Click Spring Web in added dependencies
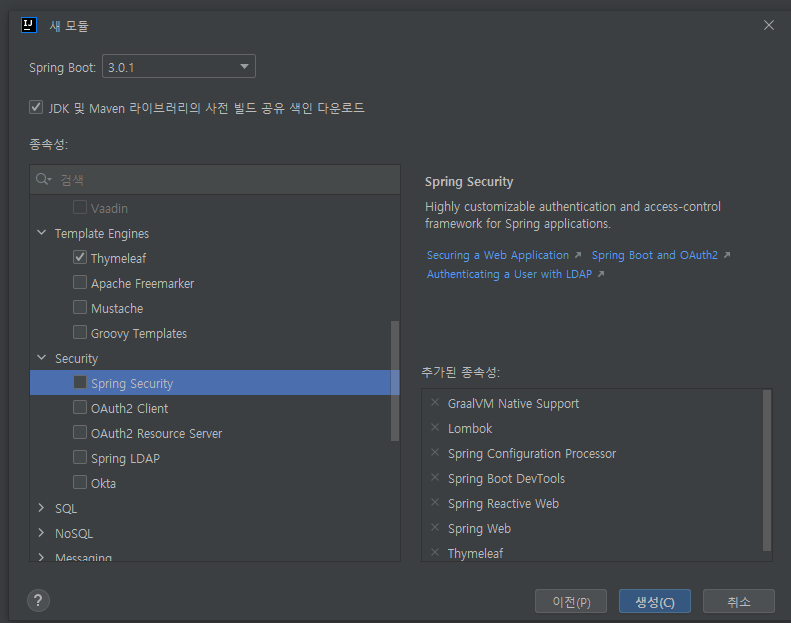The width and height of the screenshot is (791, 623). pyautogui.click(x=479, y=529)
